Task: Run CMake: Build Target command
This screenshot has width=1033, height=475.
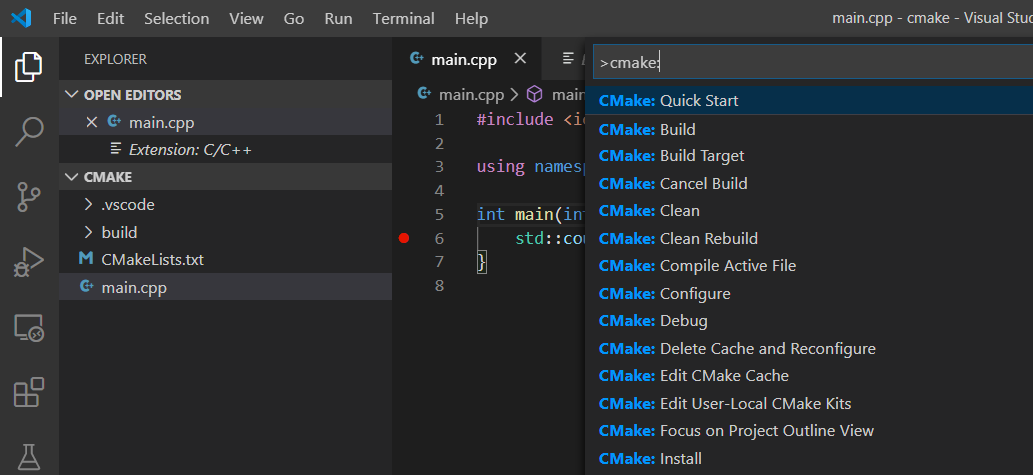Action: pos(809,155)
